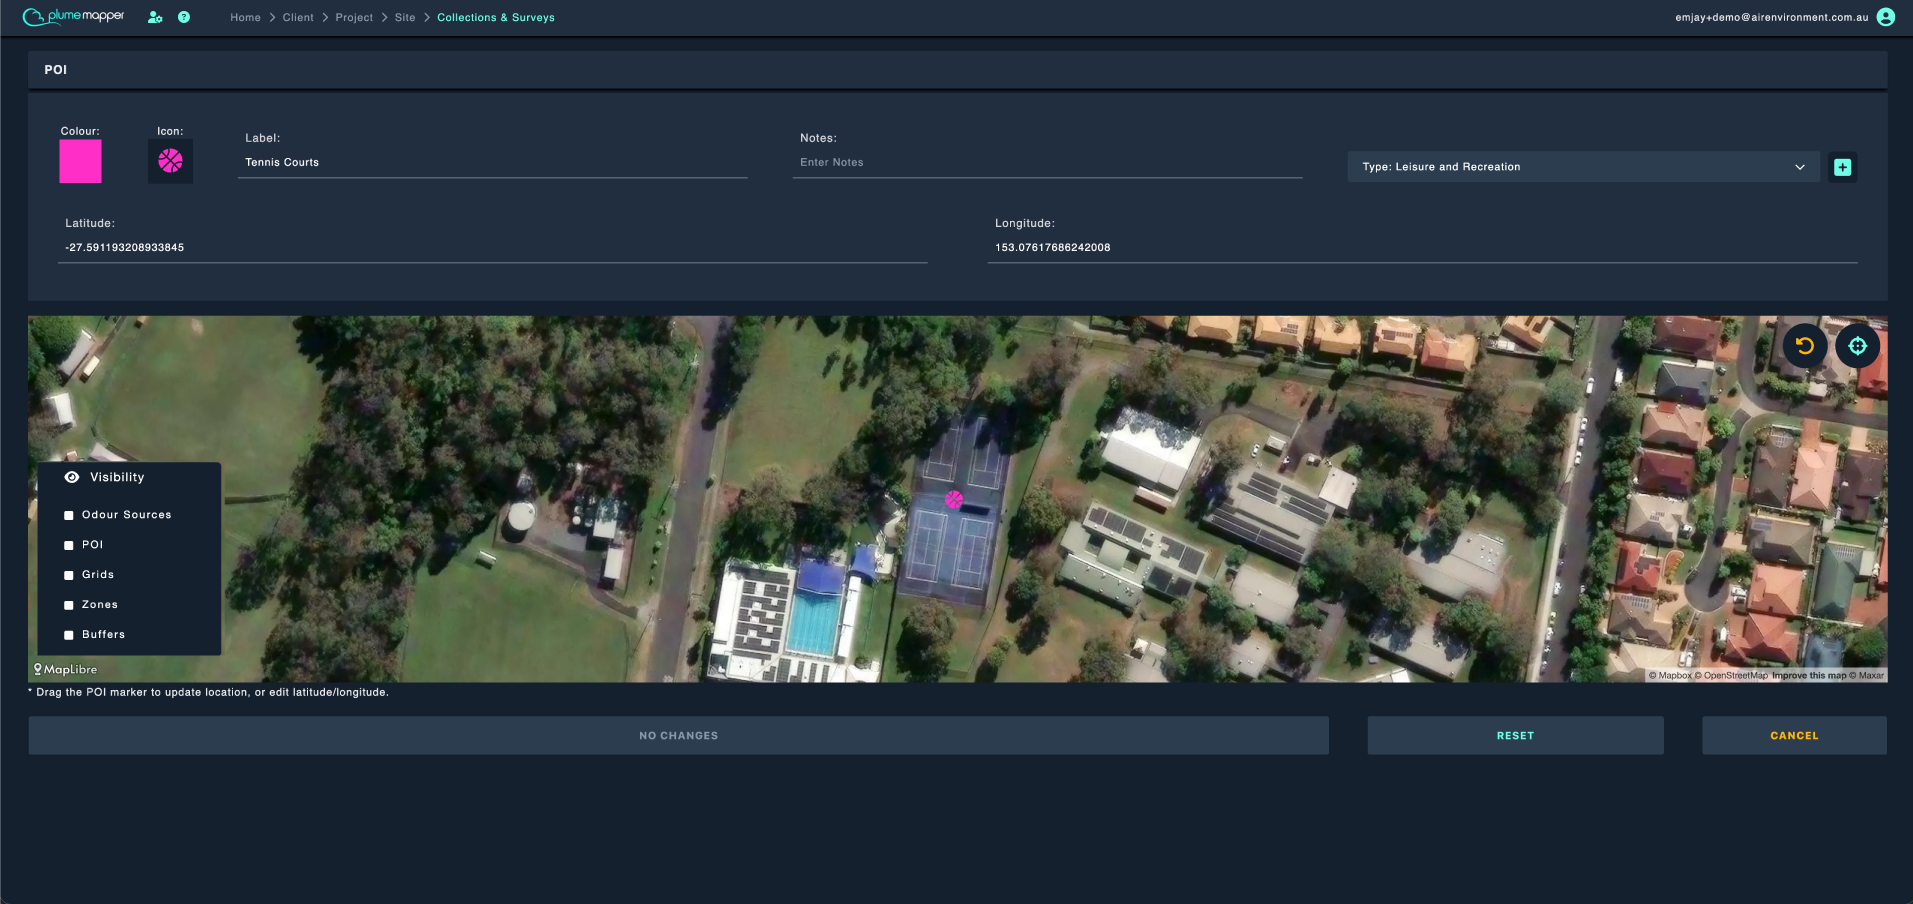This screenshot has width=1913, height=904.
Task: Open the OpenStreetMap attribution link
Action: point(1731,676)
